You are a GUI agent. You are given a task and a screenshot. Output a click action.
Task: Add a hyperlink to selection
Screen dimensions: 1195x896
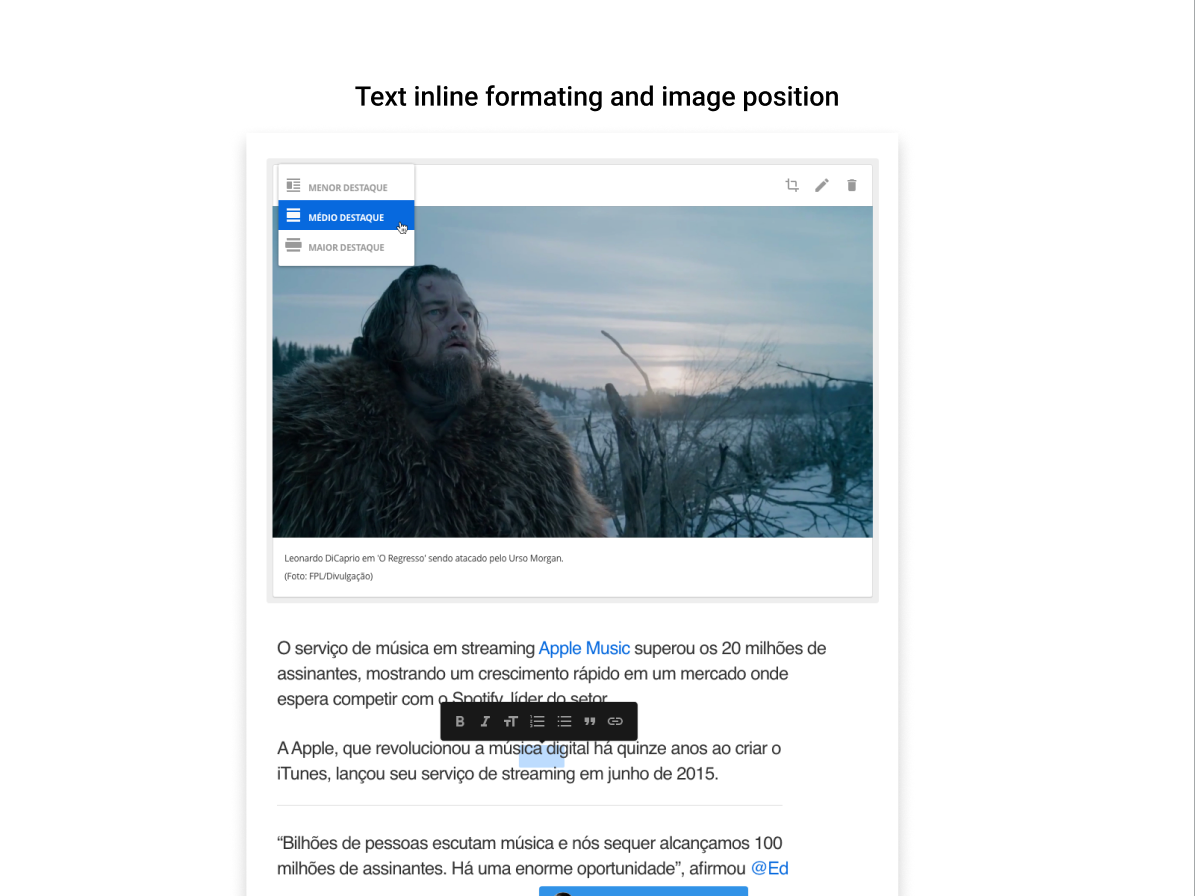pyautogui.click(x=615, y=722)
